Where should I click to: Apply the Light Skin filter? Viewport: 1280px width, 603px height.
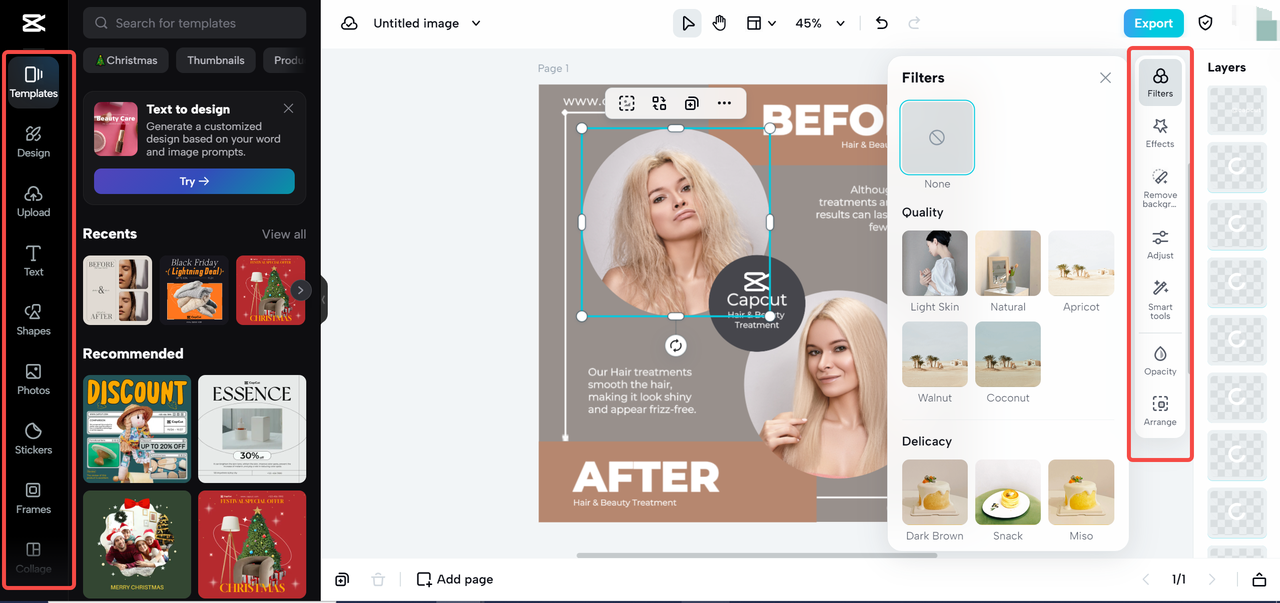click(x=935, y=264)
